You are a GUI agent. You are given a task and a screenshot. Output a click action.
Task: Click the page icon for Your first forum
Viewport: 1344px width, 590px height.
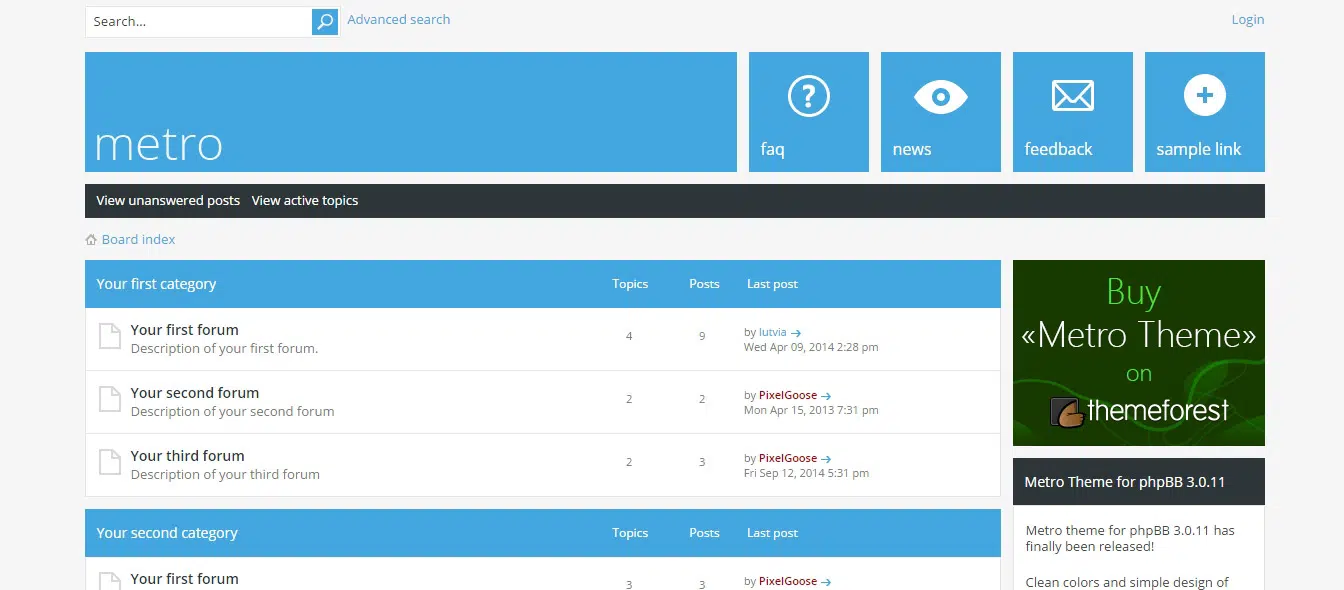coord(110,338)
